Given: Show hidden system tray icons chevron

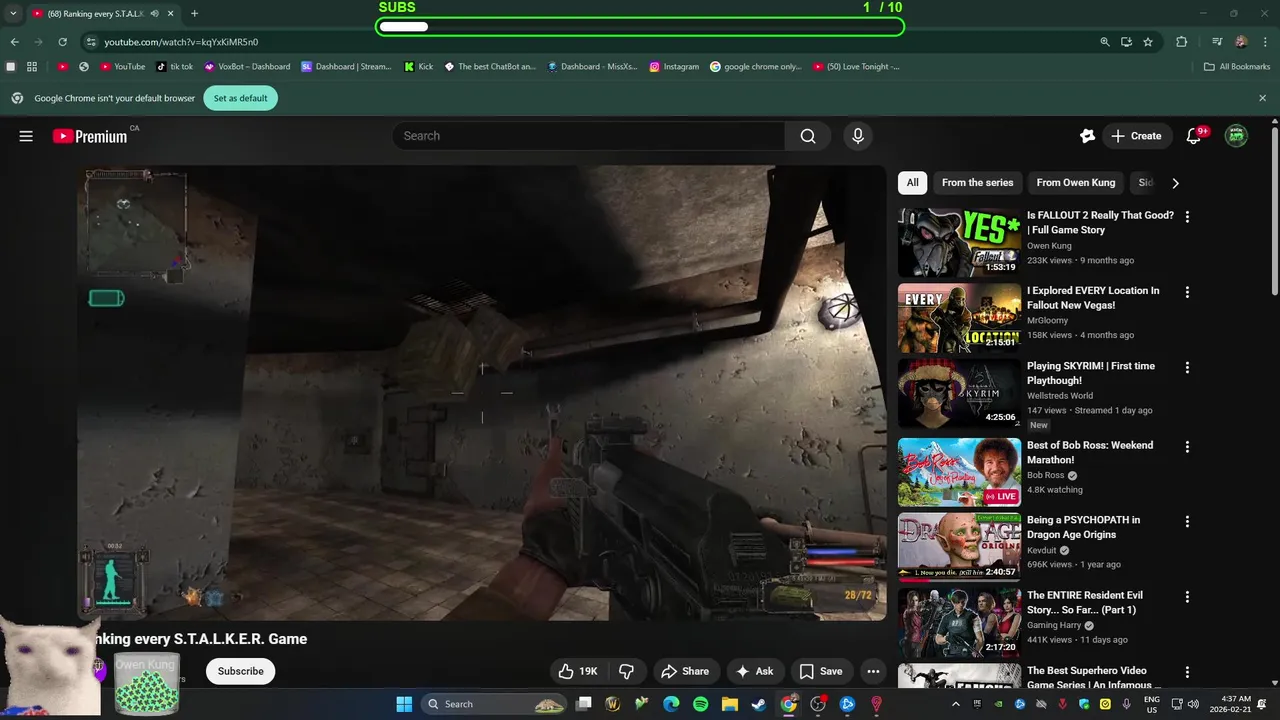Looking at the screenshot, I should click(955, 704).
